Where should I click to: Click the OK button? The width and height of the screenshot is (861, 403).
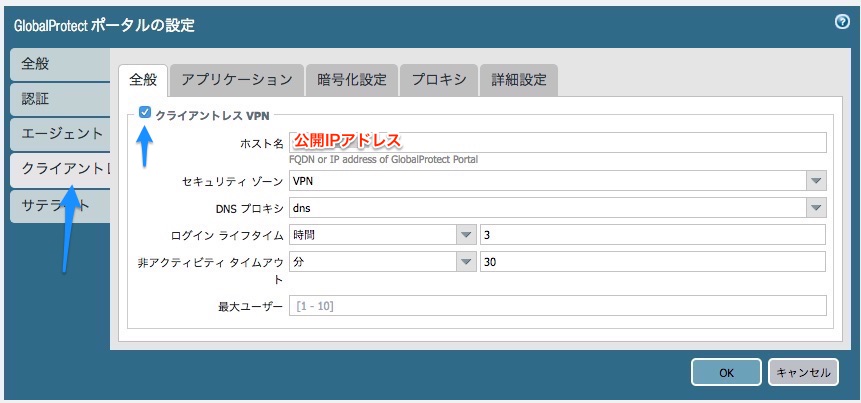(x=726, y=372)
